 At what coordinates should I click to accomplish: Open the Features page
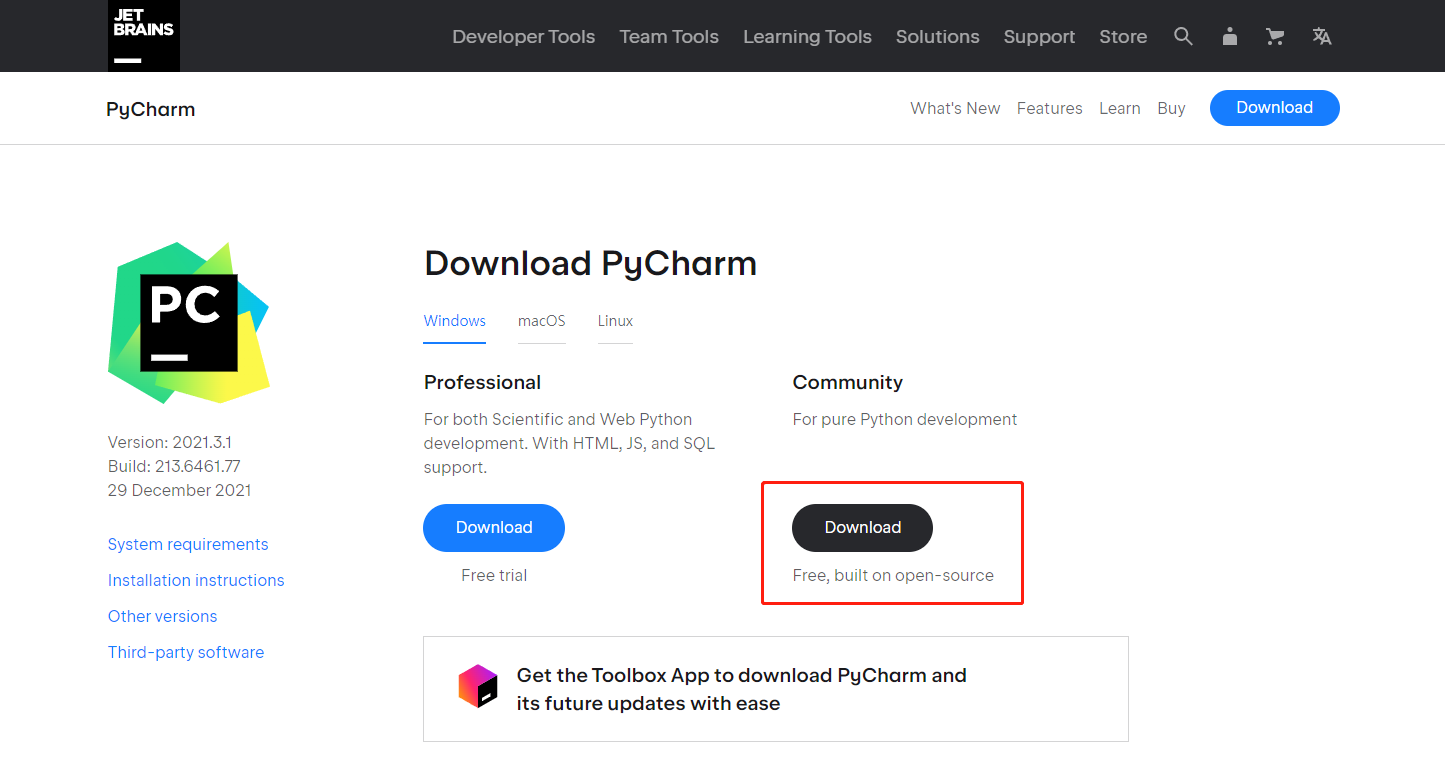1049,108
